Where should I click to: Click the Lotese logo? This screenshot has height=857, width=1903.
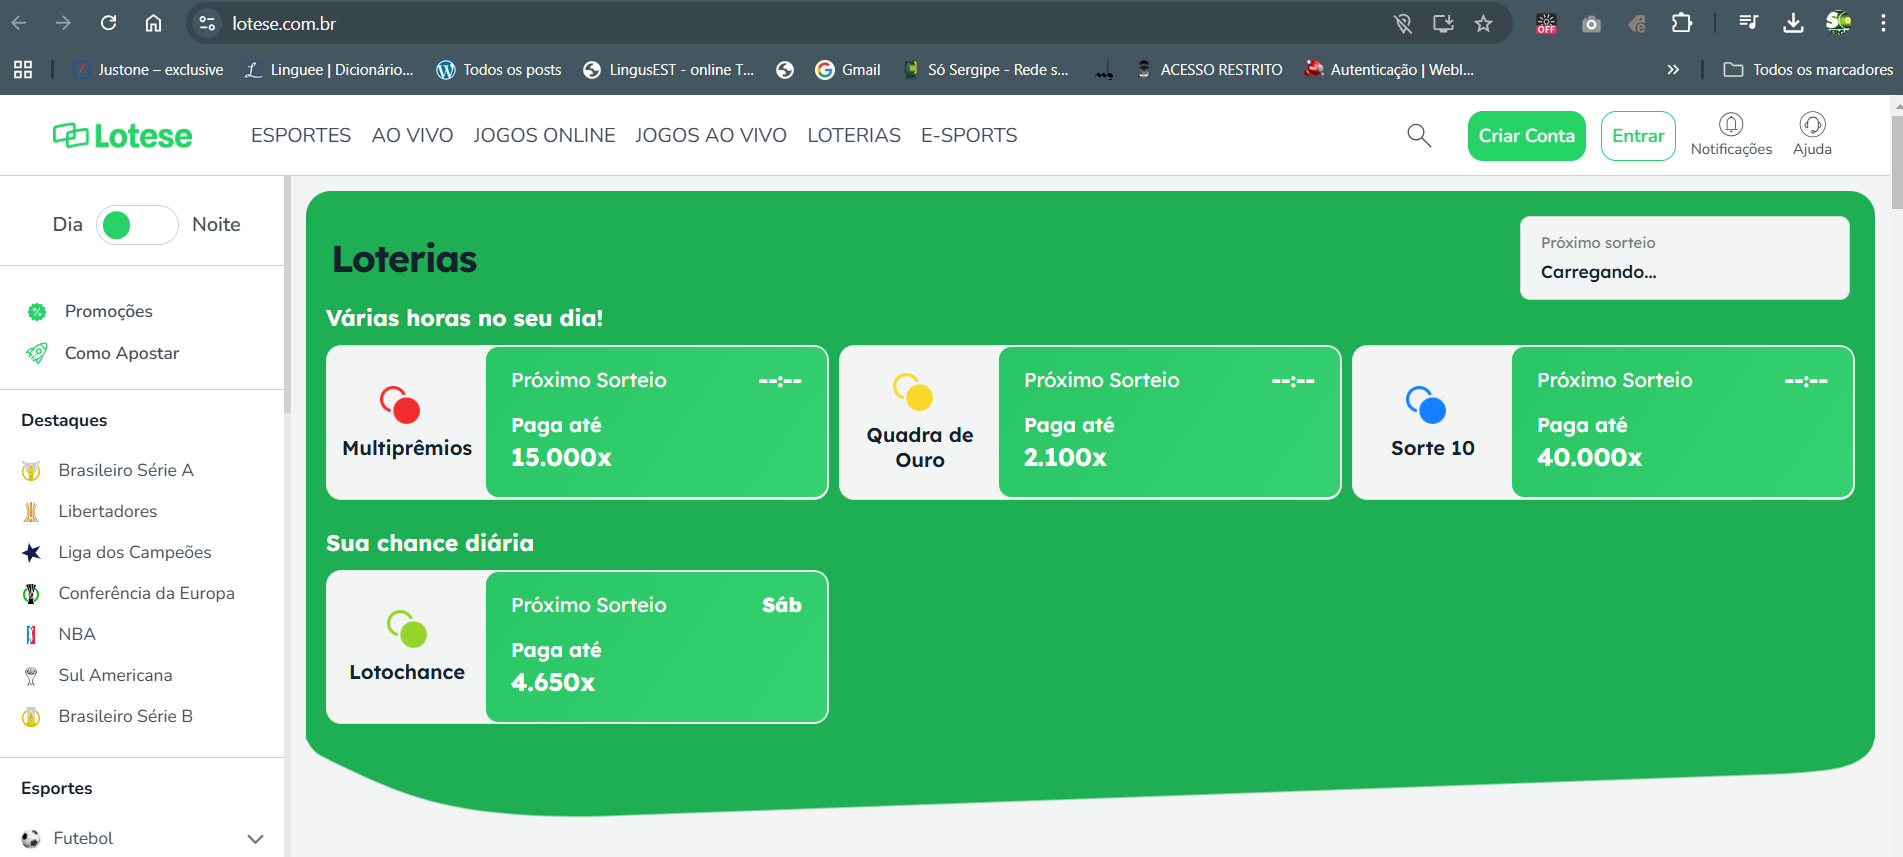click(122, 135)
